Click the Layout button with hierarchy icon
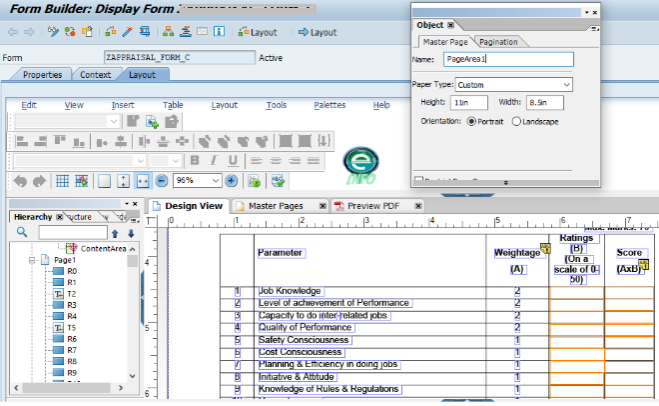The width and height of the screenshot is (659, 406). (258, 32)
